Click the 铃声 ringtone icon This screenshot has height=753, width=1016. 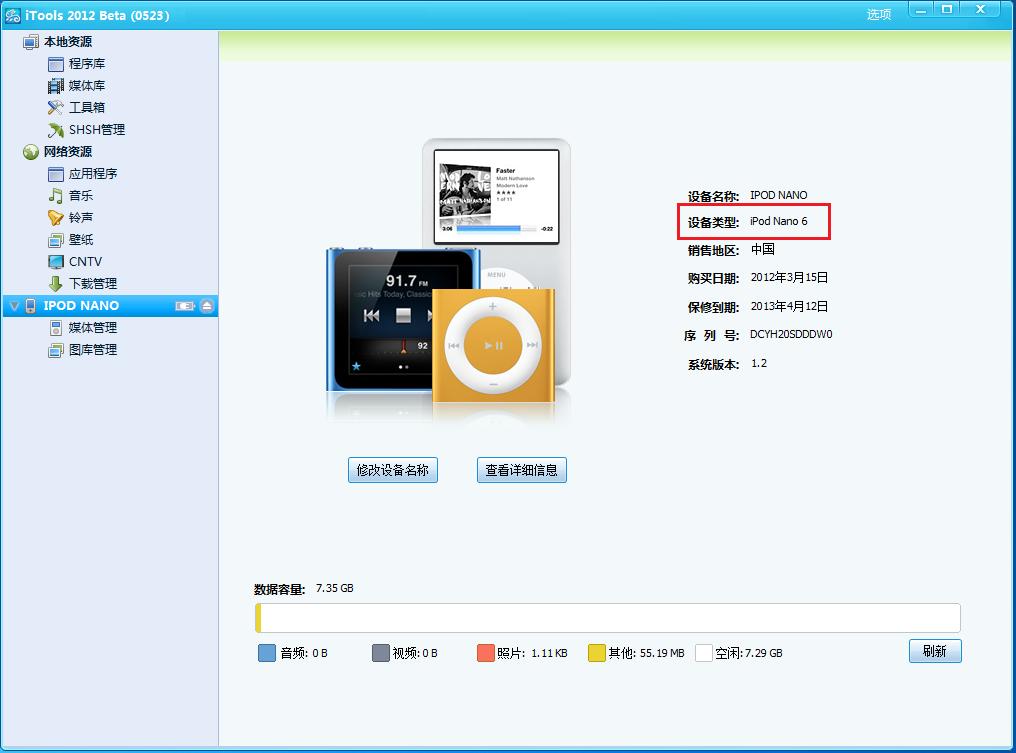tap(56, 218)
